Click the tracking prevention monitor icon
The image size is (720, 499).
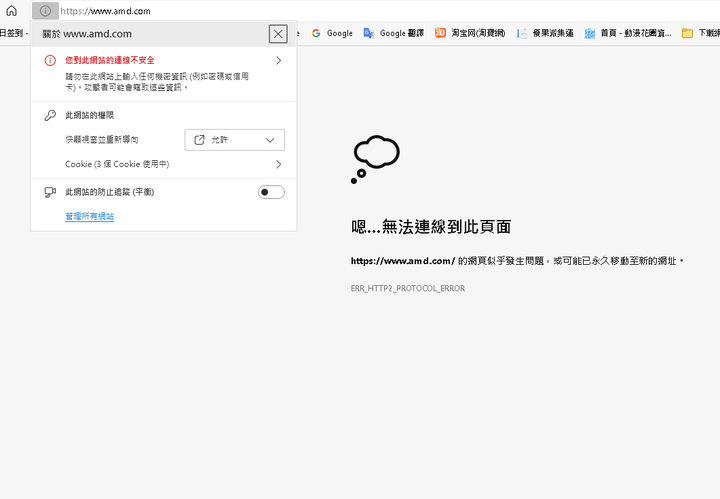tap(50, 192)
